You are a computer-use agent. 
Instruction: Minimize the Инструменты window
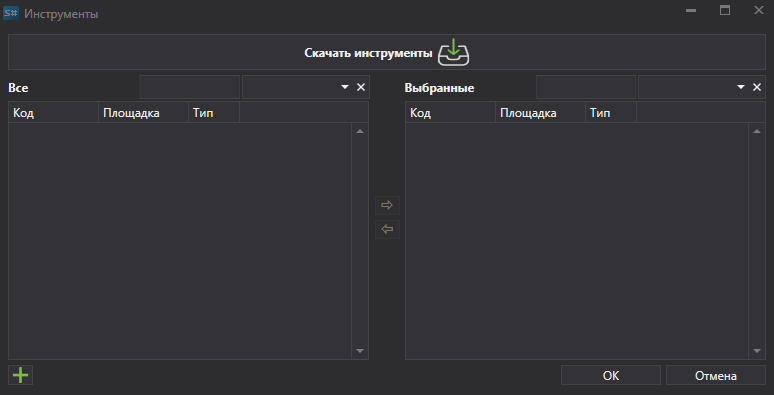(691, 10)
